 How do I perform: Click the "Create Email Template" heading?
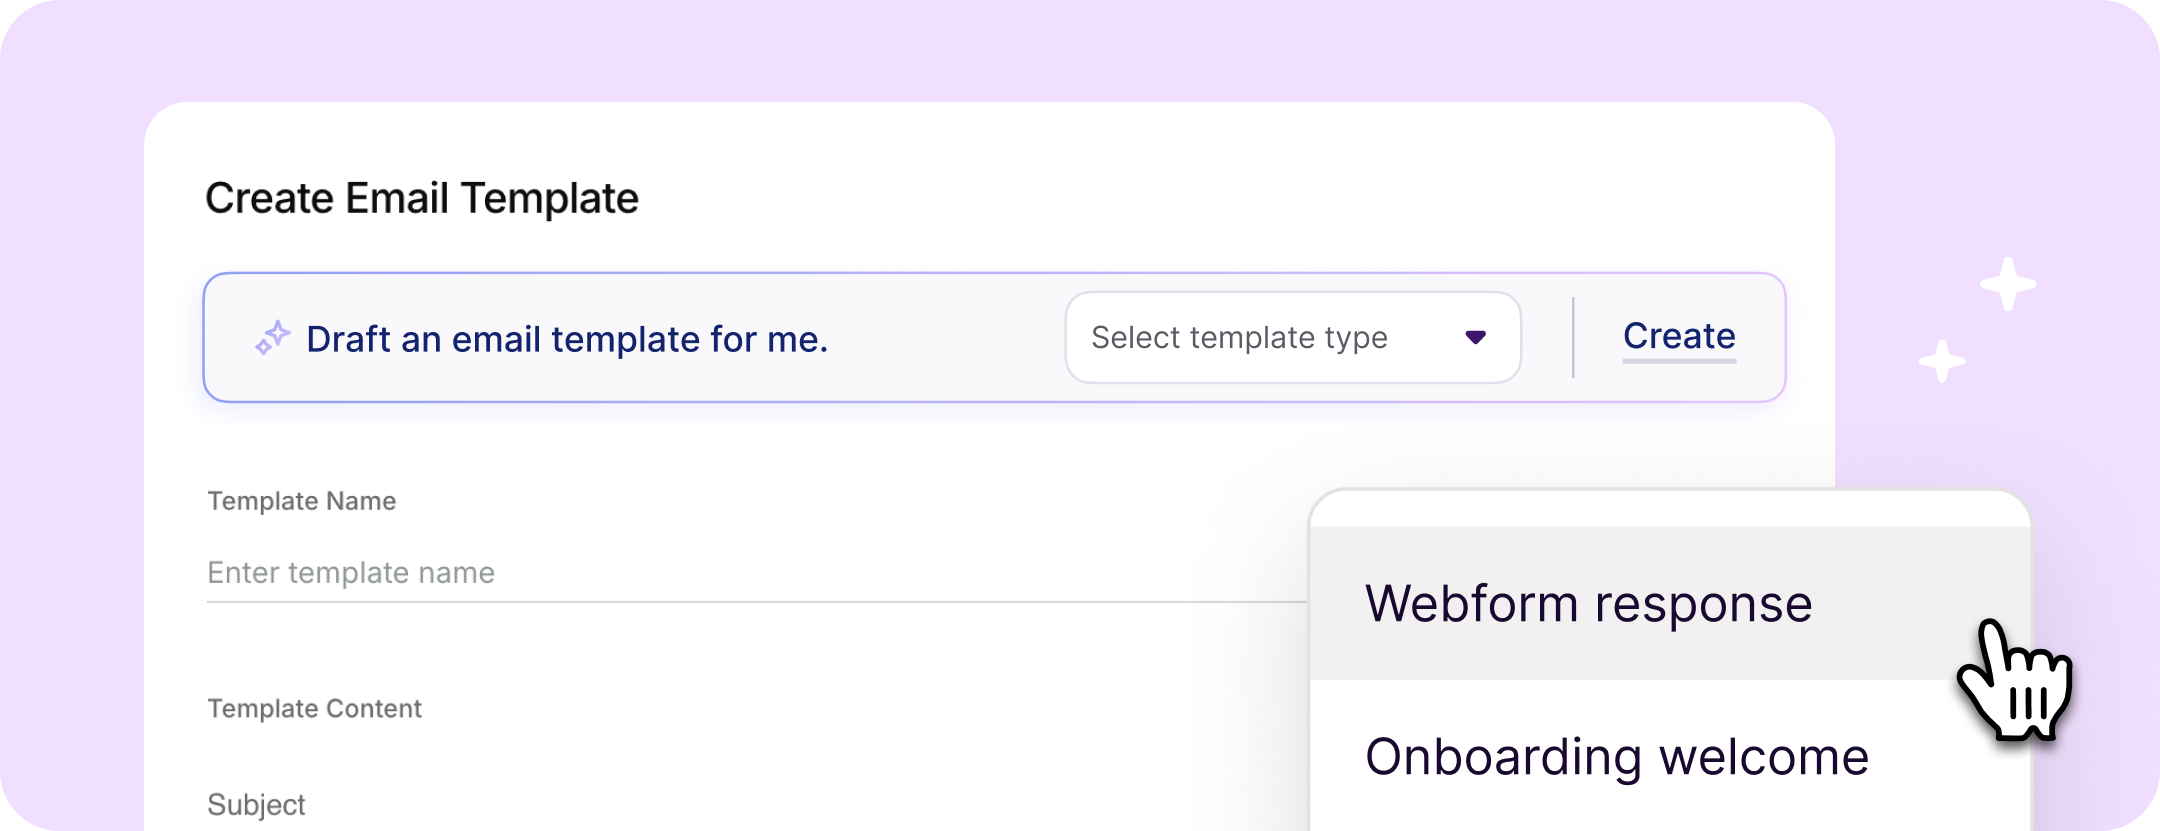[421, 198]
